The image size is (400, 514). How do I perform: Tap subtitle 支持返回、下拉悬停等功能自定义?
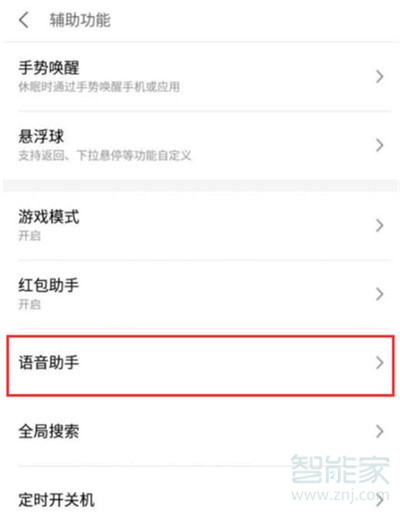pyautogui.click(x=105, y=155)
